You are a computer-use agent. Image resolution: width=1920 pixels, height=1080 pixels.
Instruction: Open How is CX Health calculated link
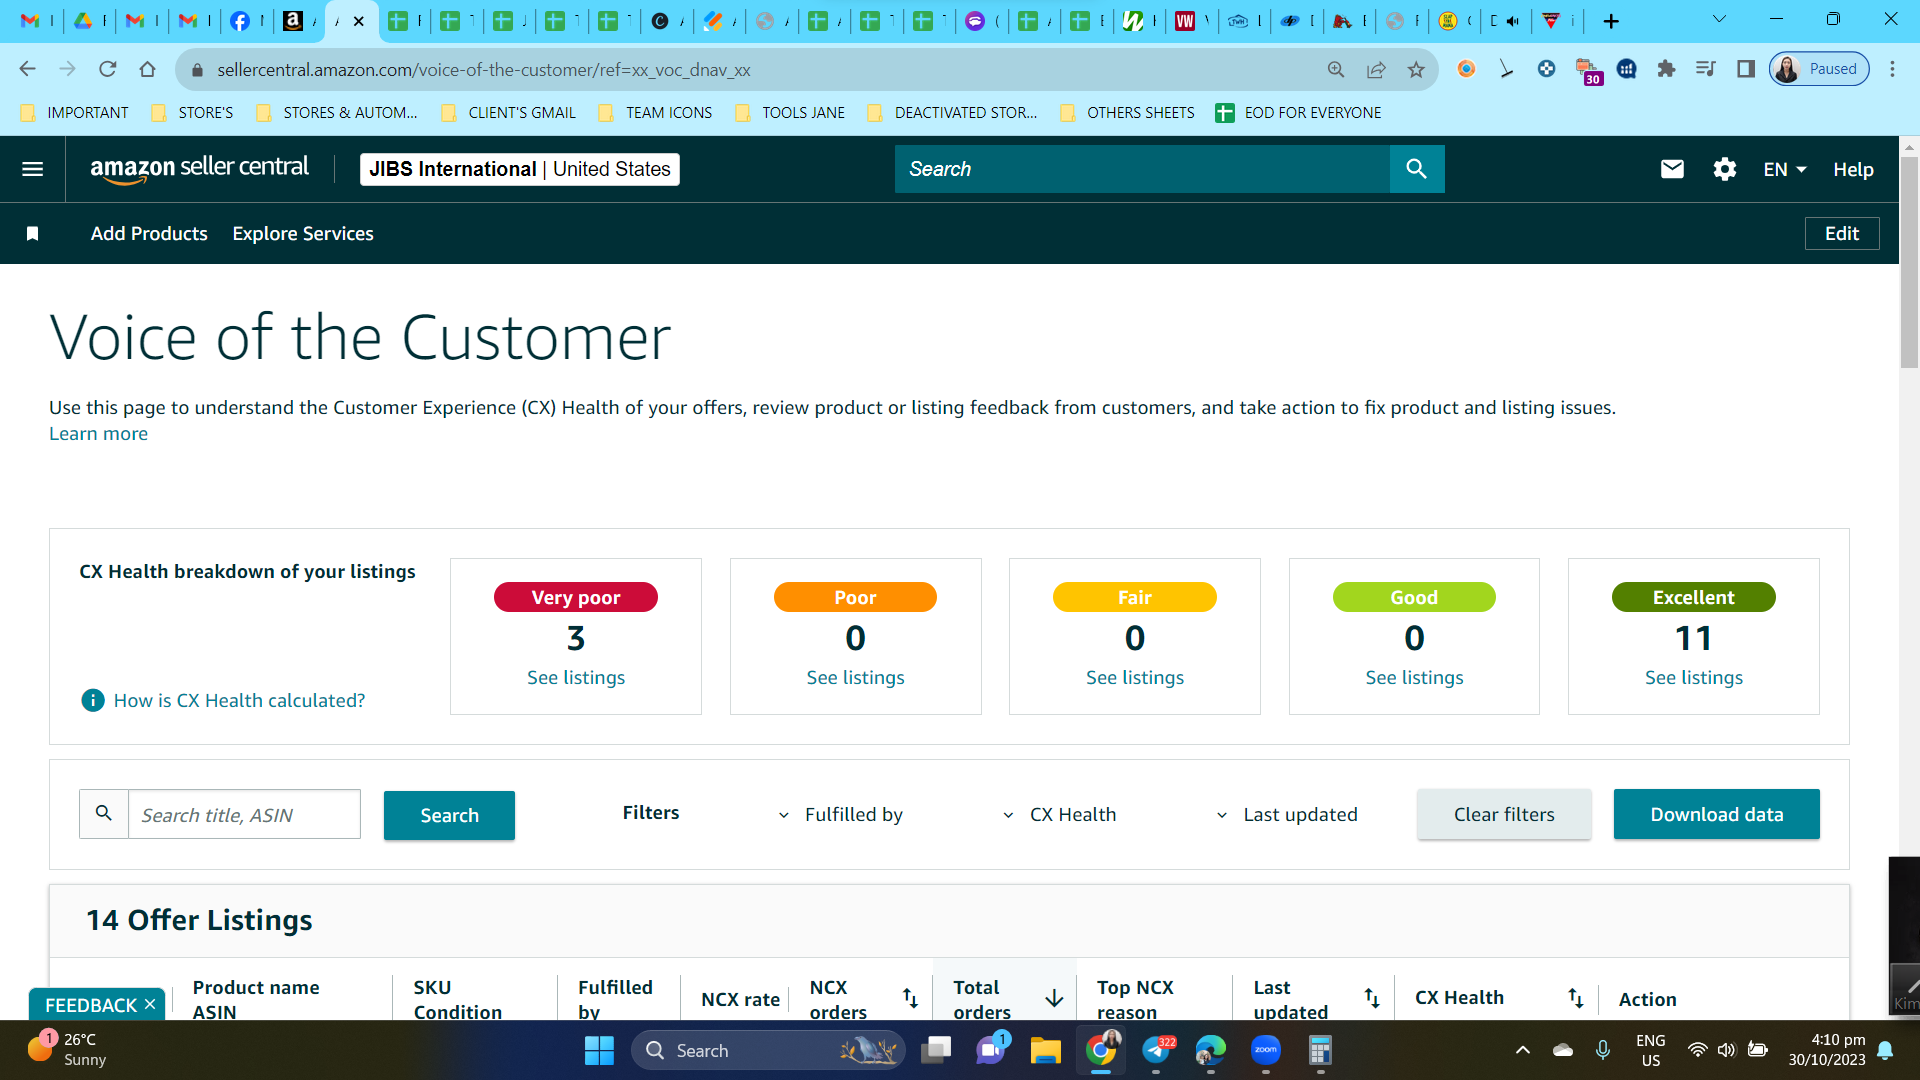239,701
